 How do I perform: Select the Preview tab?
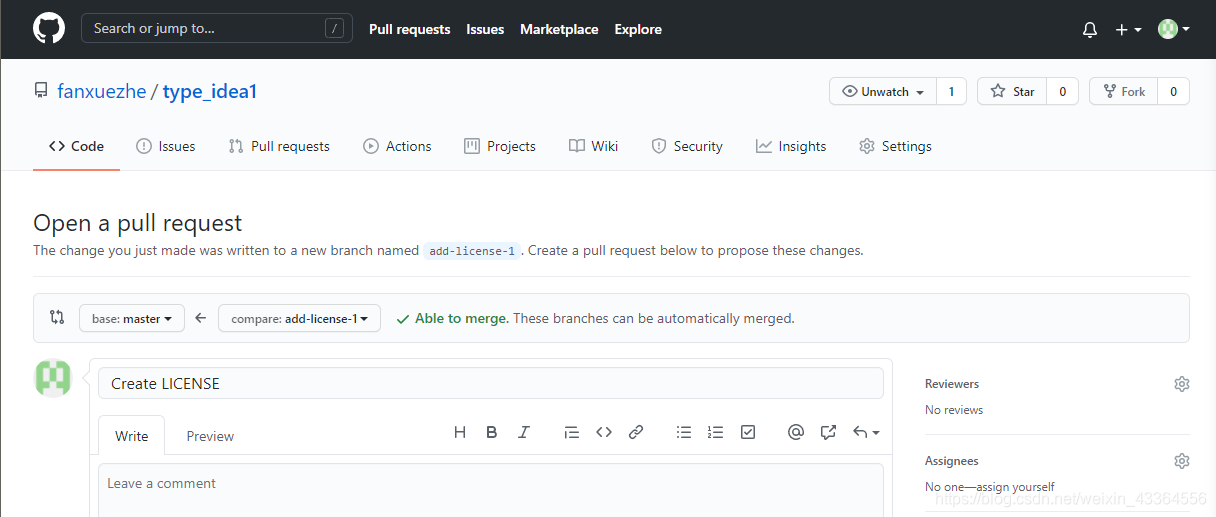(210, 436)
